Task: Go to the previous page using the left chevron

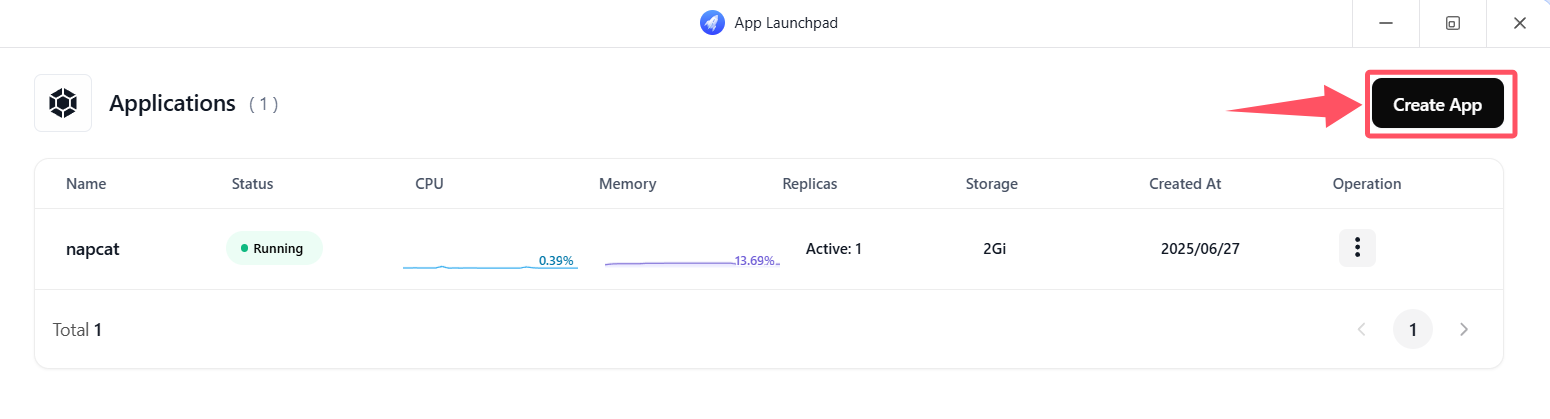Action: click(1361, 329)
